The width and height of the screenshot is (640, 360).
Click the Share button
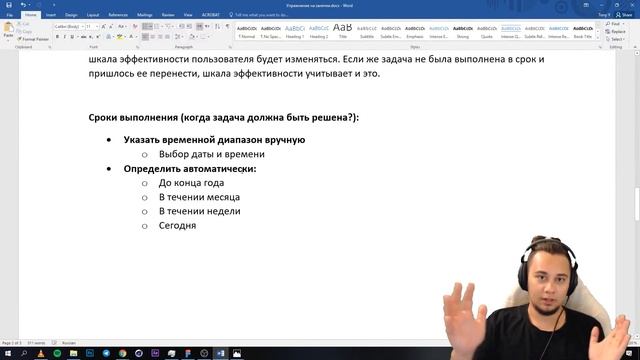[624, 15]
